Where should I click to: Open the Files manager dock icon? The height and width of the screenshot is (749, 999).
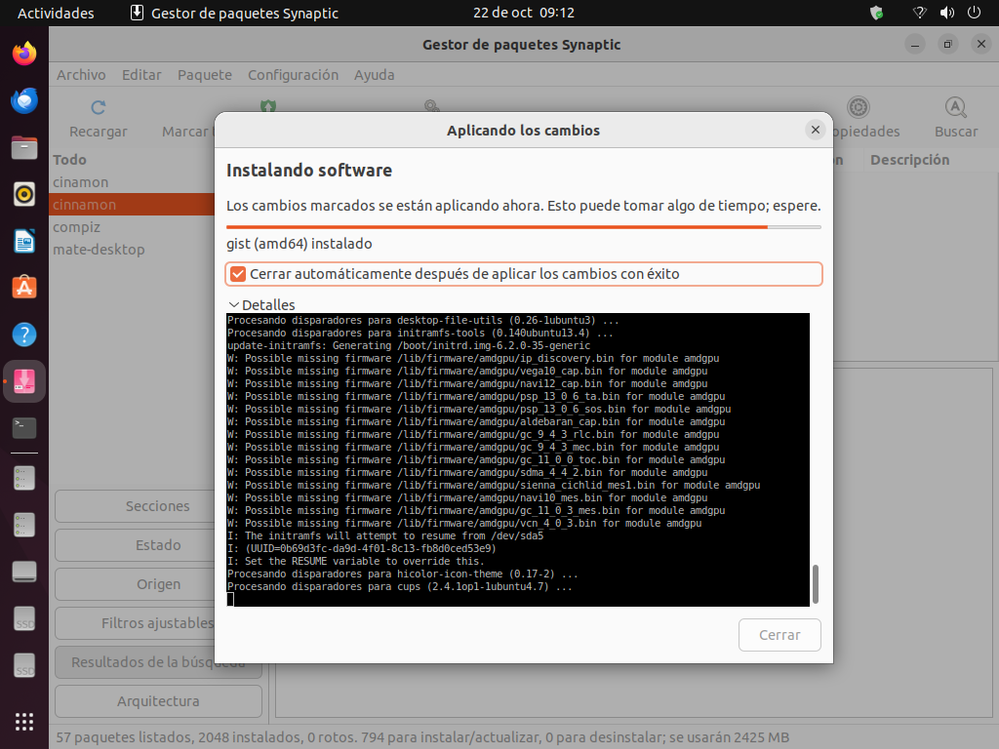24,148
